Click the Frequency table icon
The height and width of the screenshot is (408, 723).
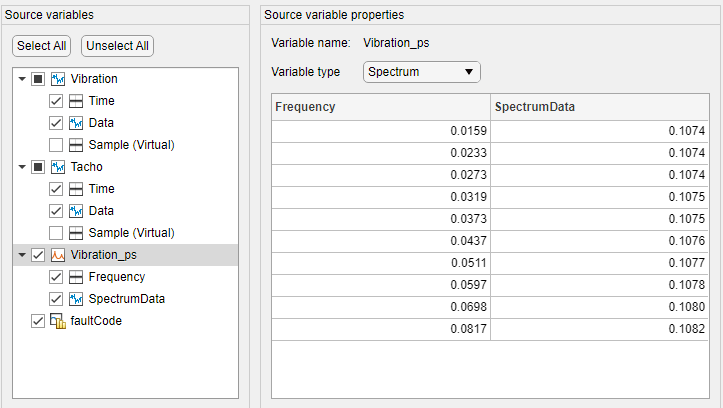(76, 277)
